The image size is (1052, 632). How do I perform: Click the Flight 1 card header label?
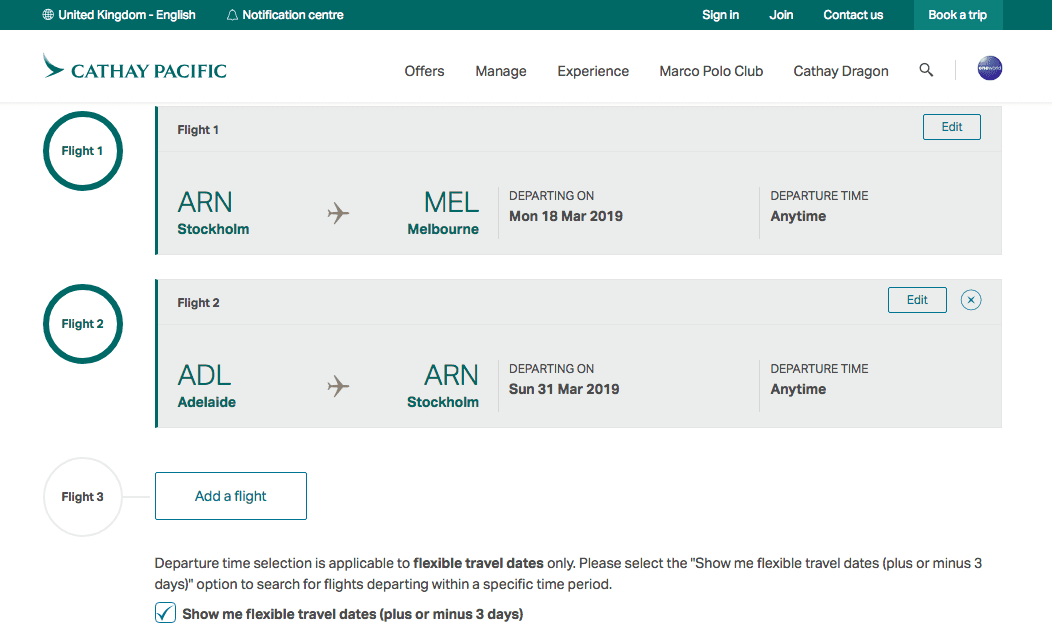coord(198,129)
